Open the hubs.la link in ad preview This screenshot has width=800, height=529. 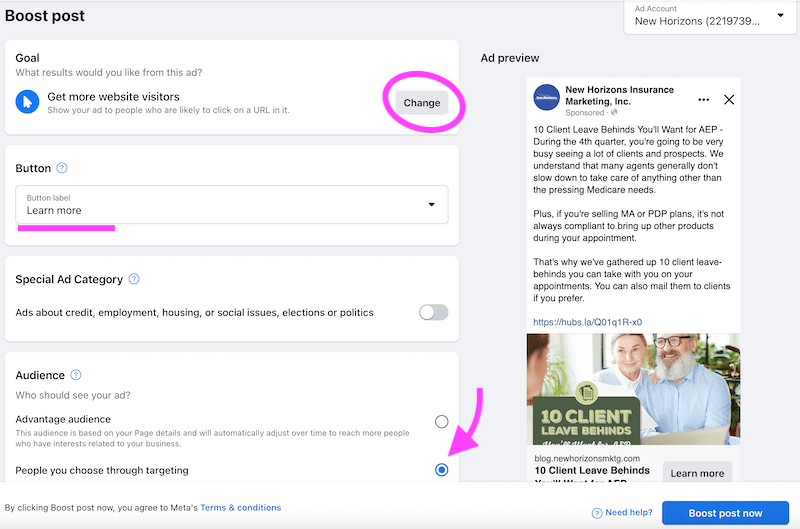(587, 322)
